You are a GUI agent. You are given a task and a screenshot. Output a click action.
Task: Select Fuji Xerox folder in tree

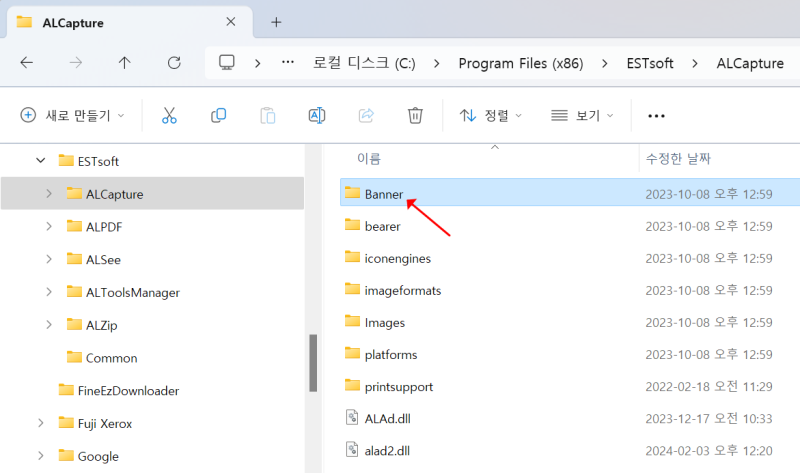pyautogui.click(x=105, y=424)
